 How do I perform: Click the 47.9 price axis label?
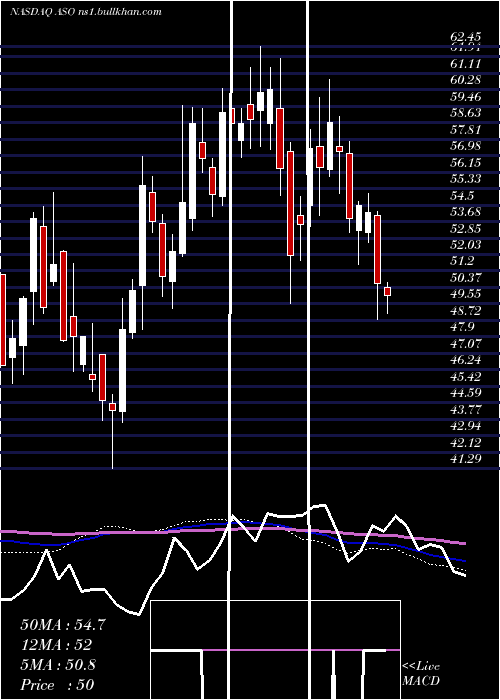(x=462, y=327)
